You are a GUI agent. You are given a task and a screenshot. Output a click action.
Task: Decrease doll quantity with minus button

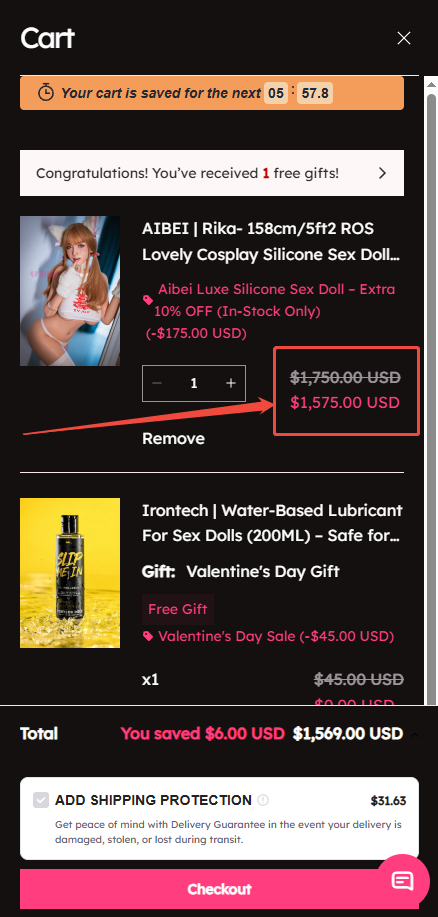tap(157, 384)
